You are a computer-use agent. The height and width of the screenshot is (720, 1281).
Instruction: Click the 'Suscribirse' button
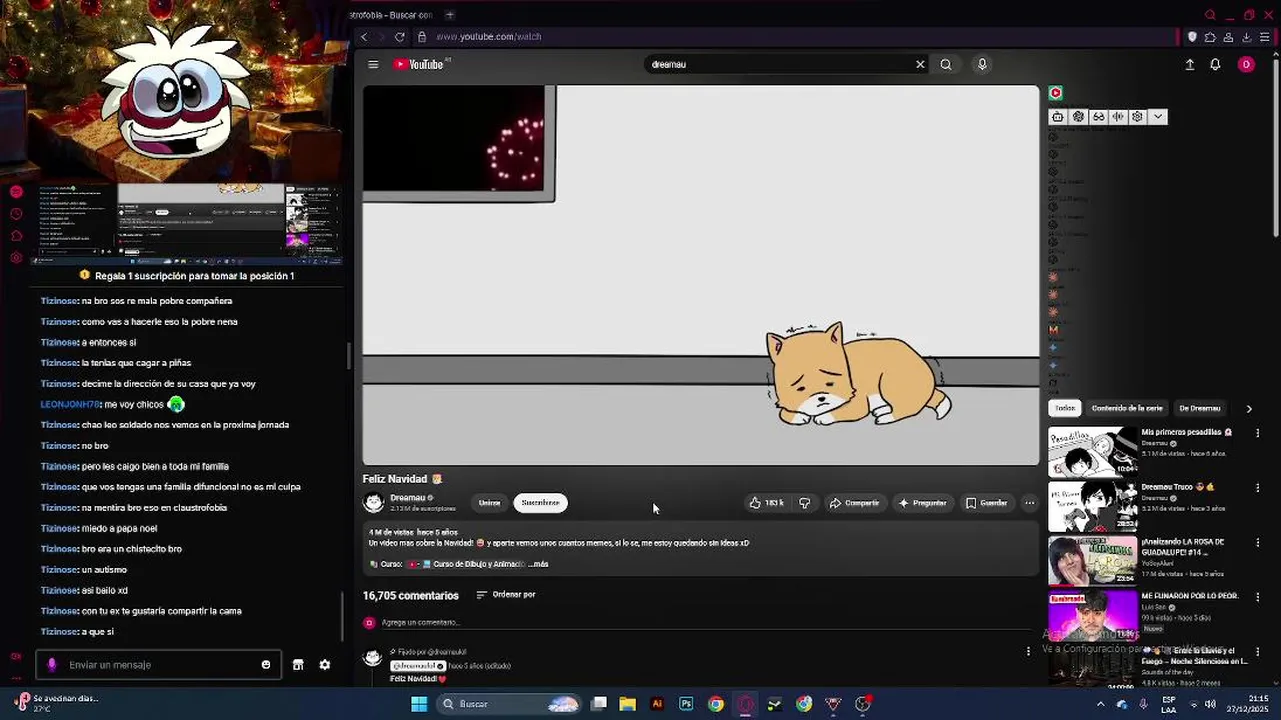pos(540,503)
